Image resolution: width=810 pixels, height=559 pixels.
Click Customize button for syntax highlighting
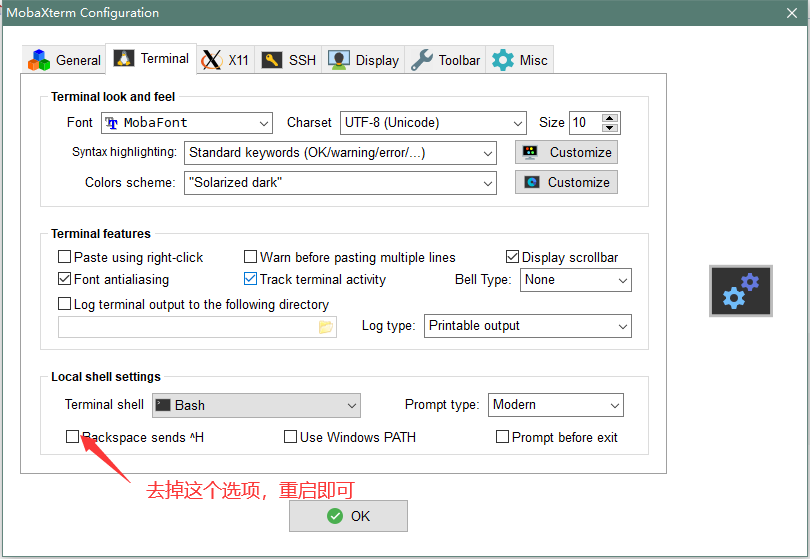pyautogui.click(x=566, y=152)
